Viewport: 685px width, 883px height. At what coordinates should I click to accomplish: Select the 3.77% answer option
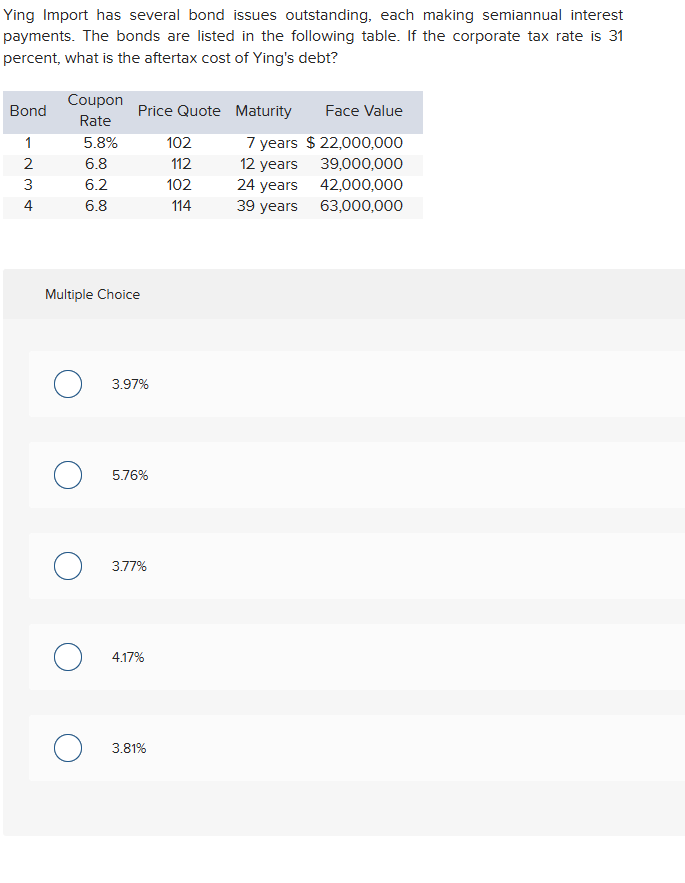67,566
